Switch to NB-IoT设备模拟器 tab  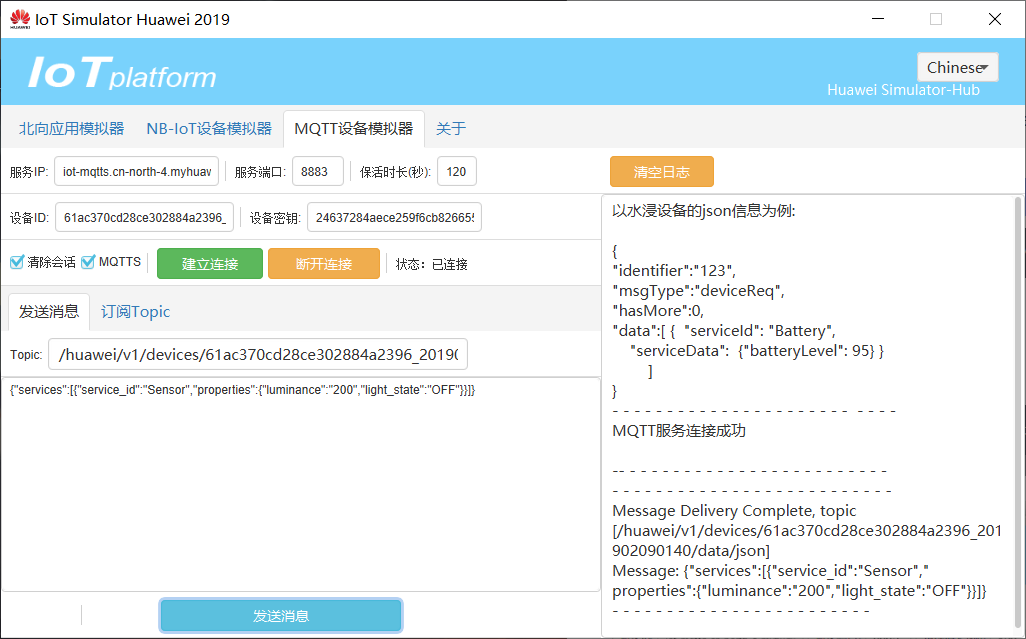209,129
